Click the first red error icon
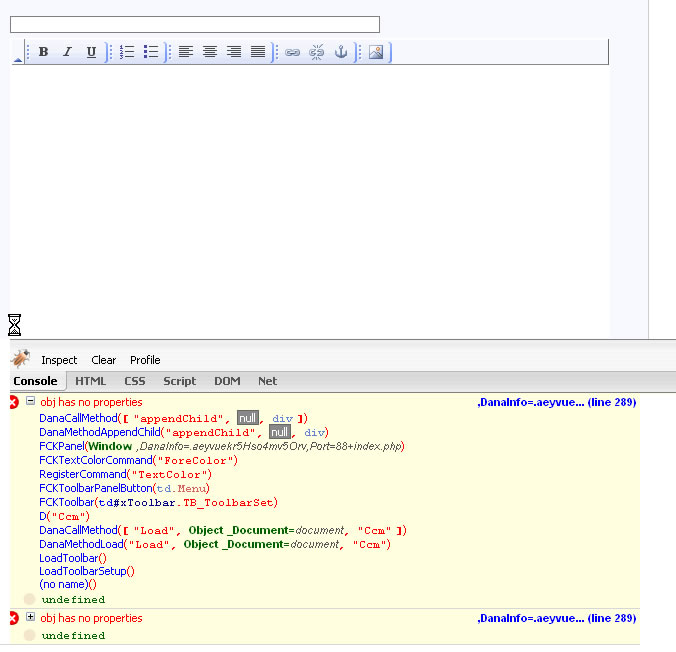Image resolution: width=676 pixels, height=652 pixels. tap(14, 402)
